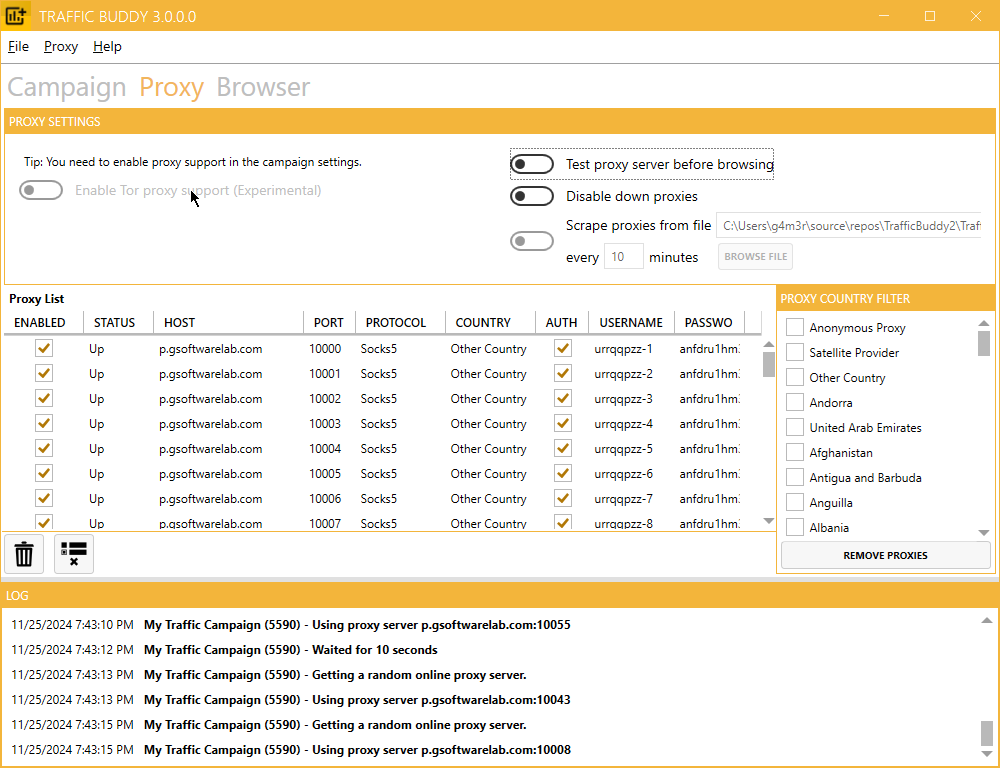Click the minutes interval input field
Screen dimensions: 1000x768
click(x=623, y=256)
